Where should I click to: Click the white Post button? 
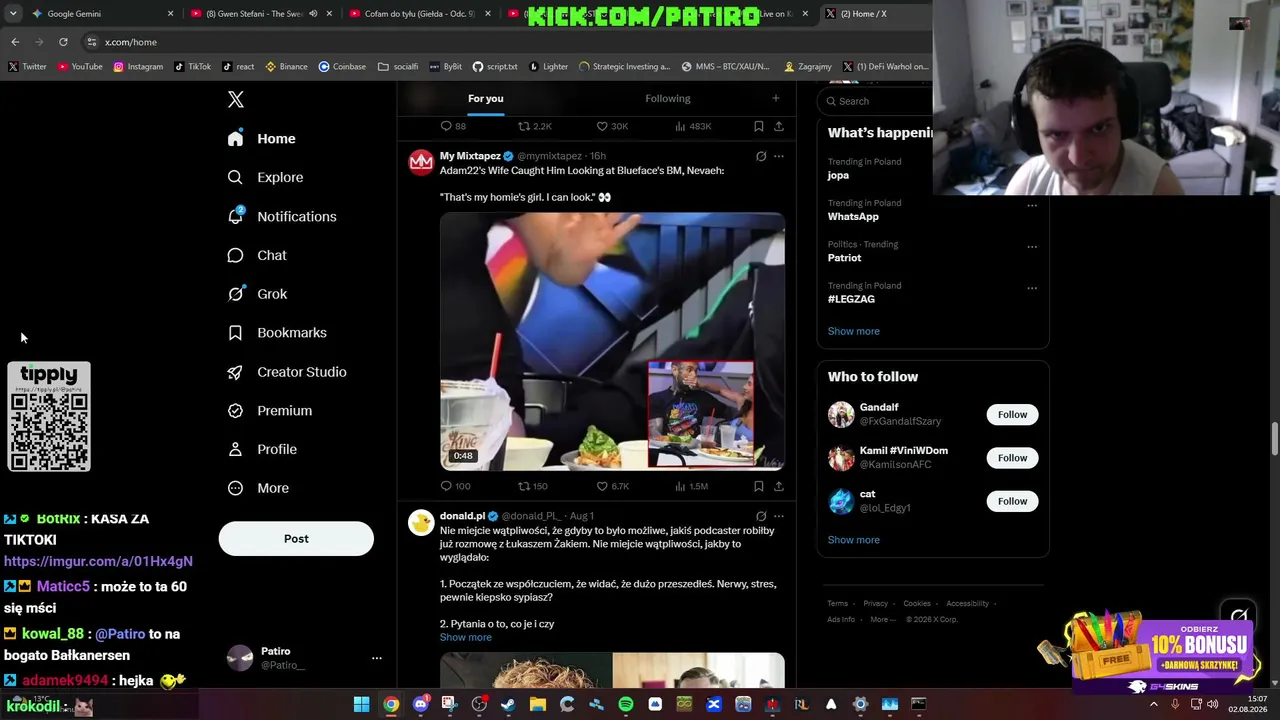tap(296, 539)
